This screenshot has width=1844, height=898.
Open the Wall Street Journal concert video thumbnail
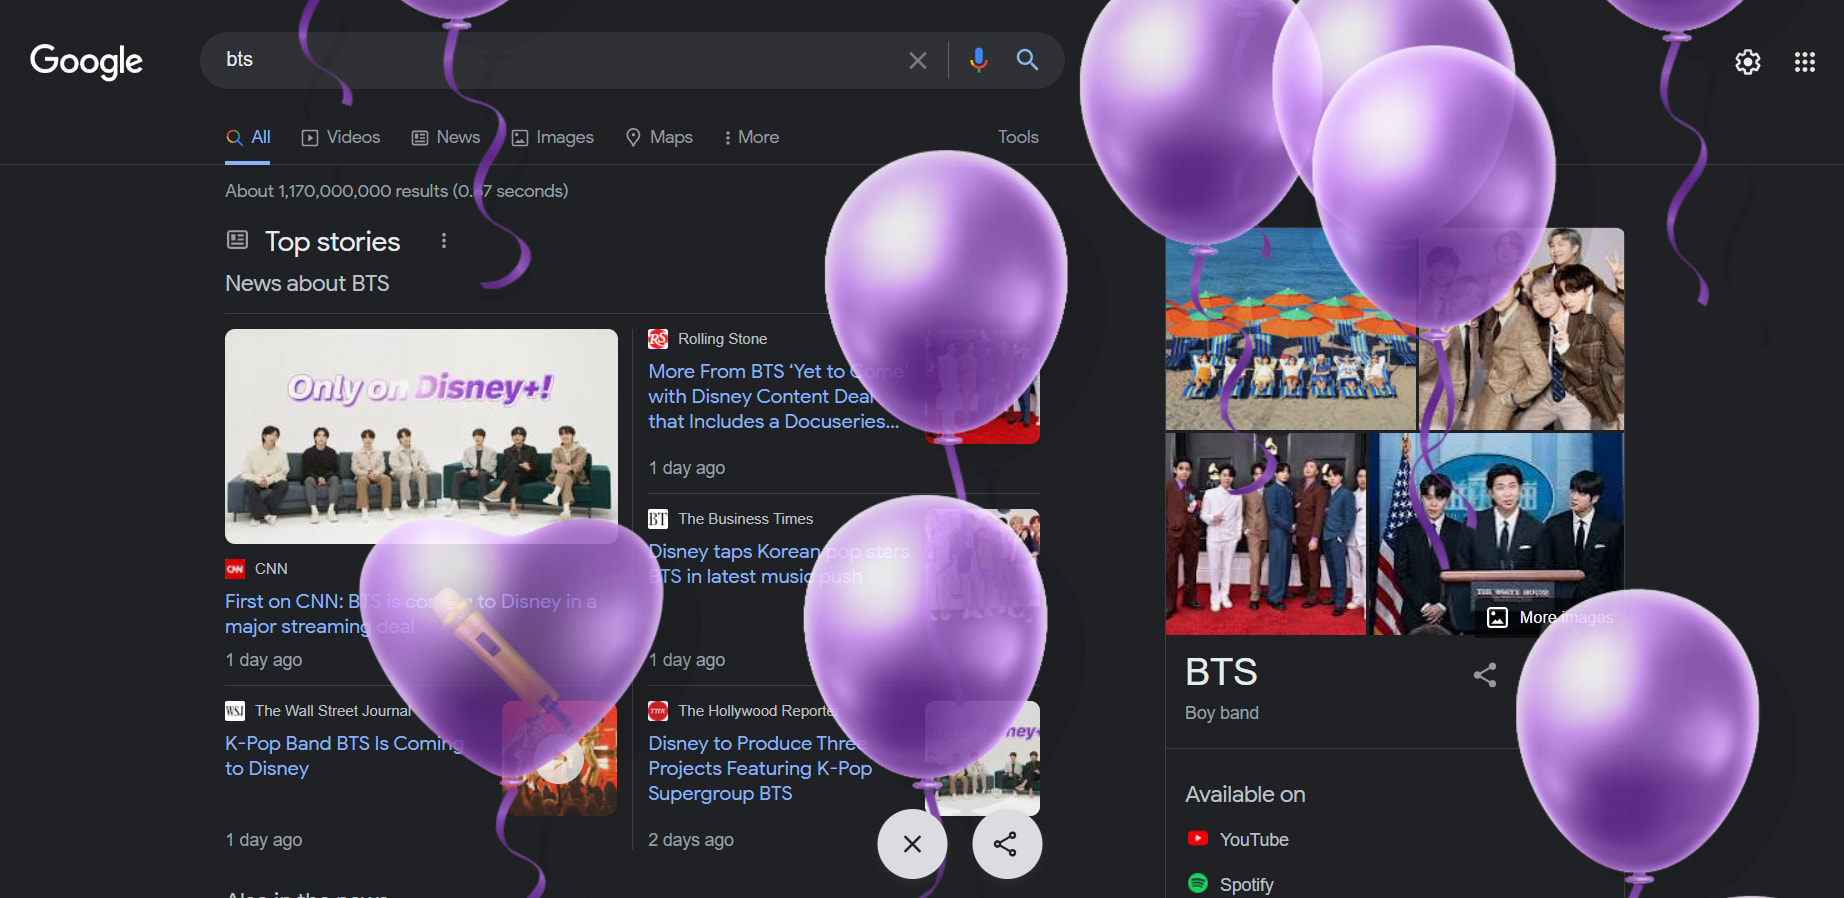559,758
